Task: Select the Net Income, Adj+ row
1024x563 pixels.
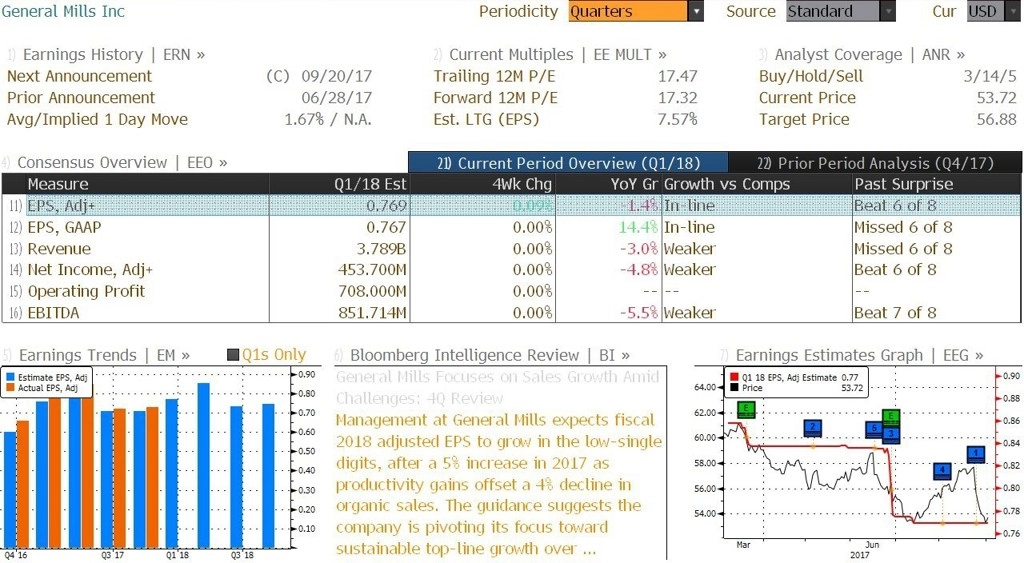Action: point(511,270)
